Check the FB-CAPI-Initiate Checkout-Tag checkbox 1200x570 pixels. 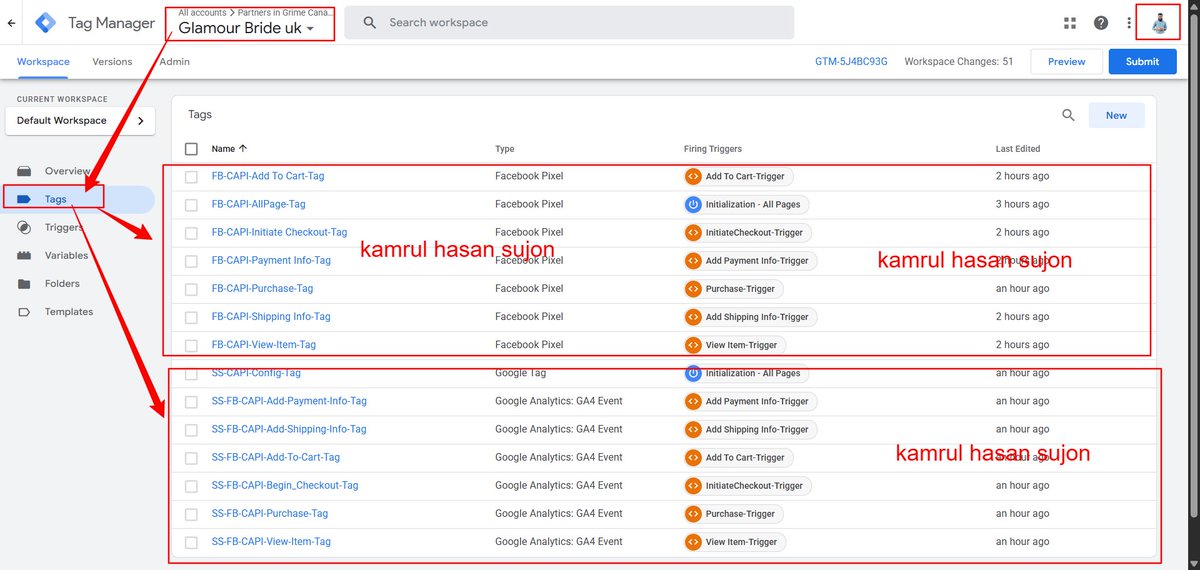(x=191, y=232)
